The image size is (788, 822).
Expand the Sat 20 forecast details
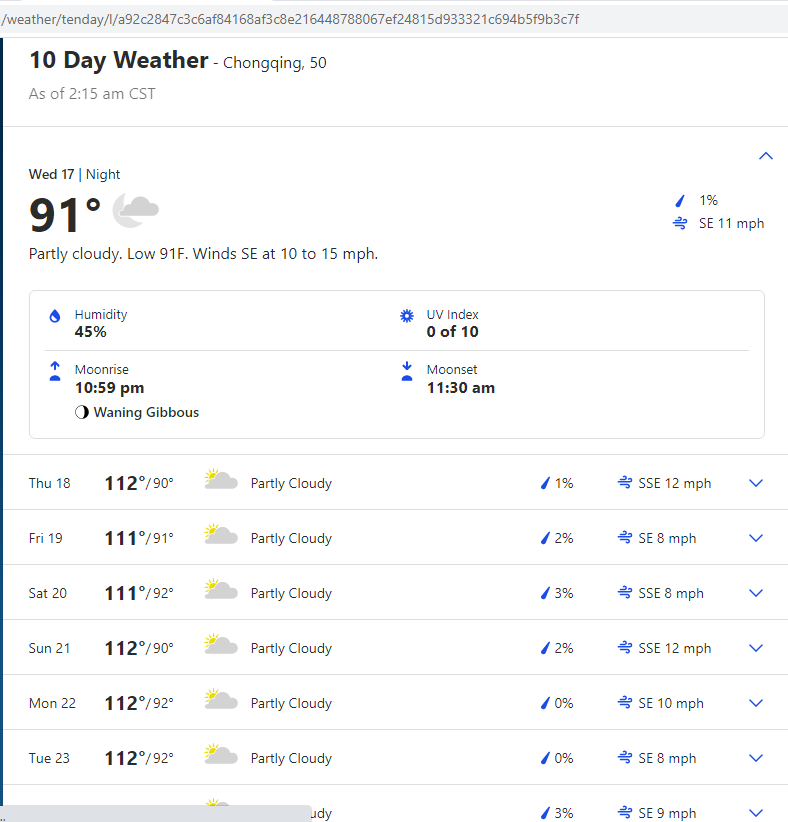click(756, 593)
